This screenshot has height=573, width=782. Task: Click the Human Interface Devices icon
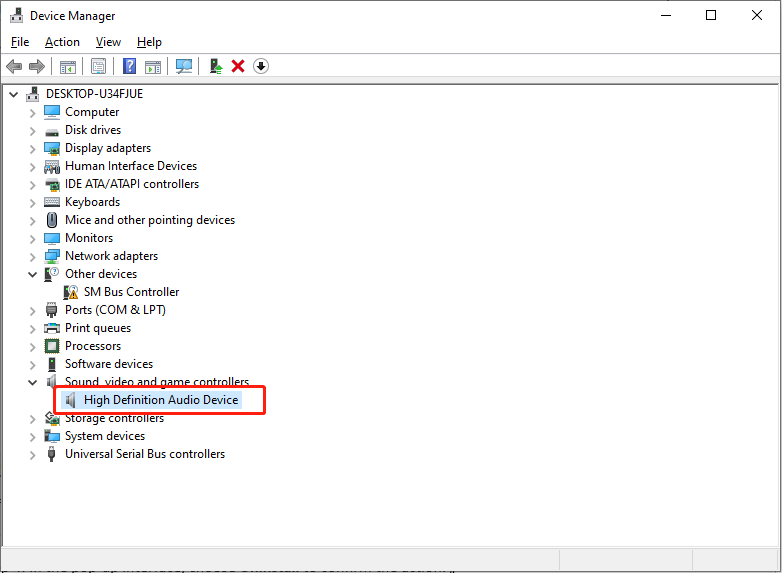click(52, 166)
